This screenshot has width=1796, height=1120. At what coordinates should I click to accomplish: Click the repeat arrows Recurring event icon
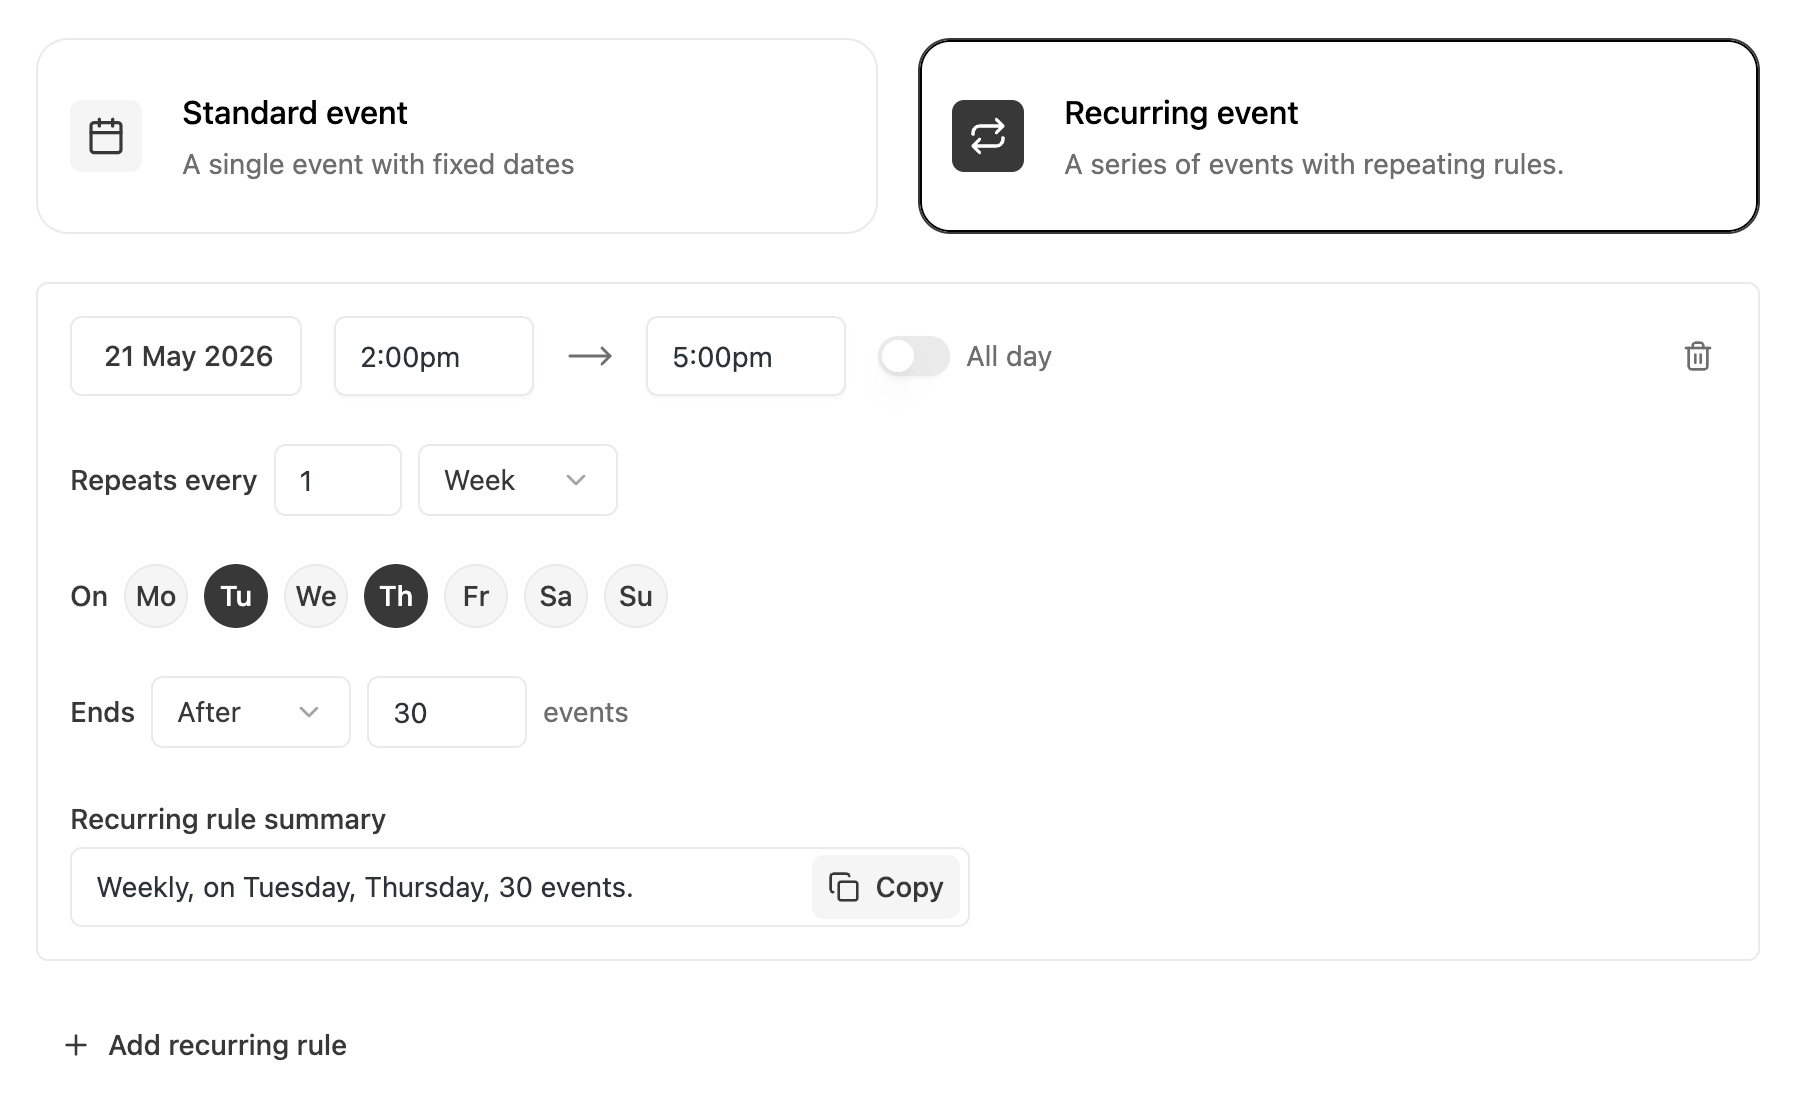click(987, 136)
